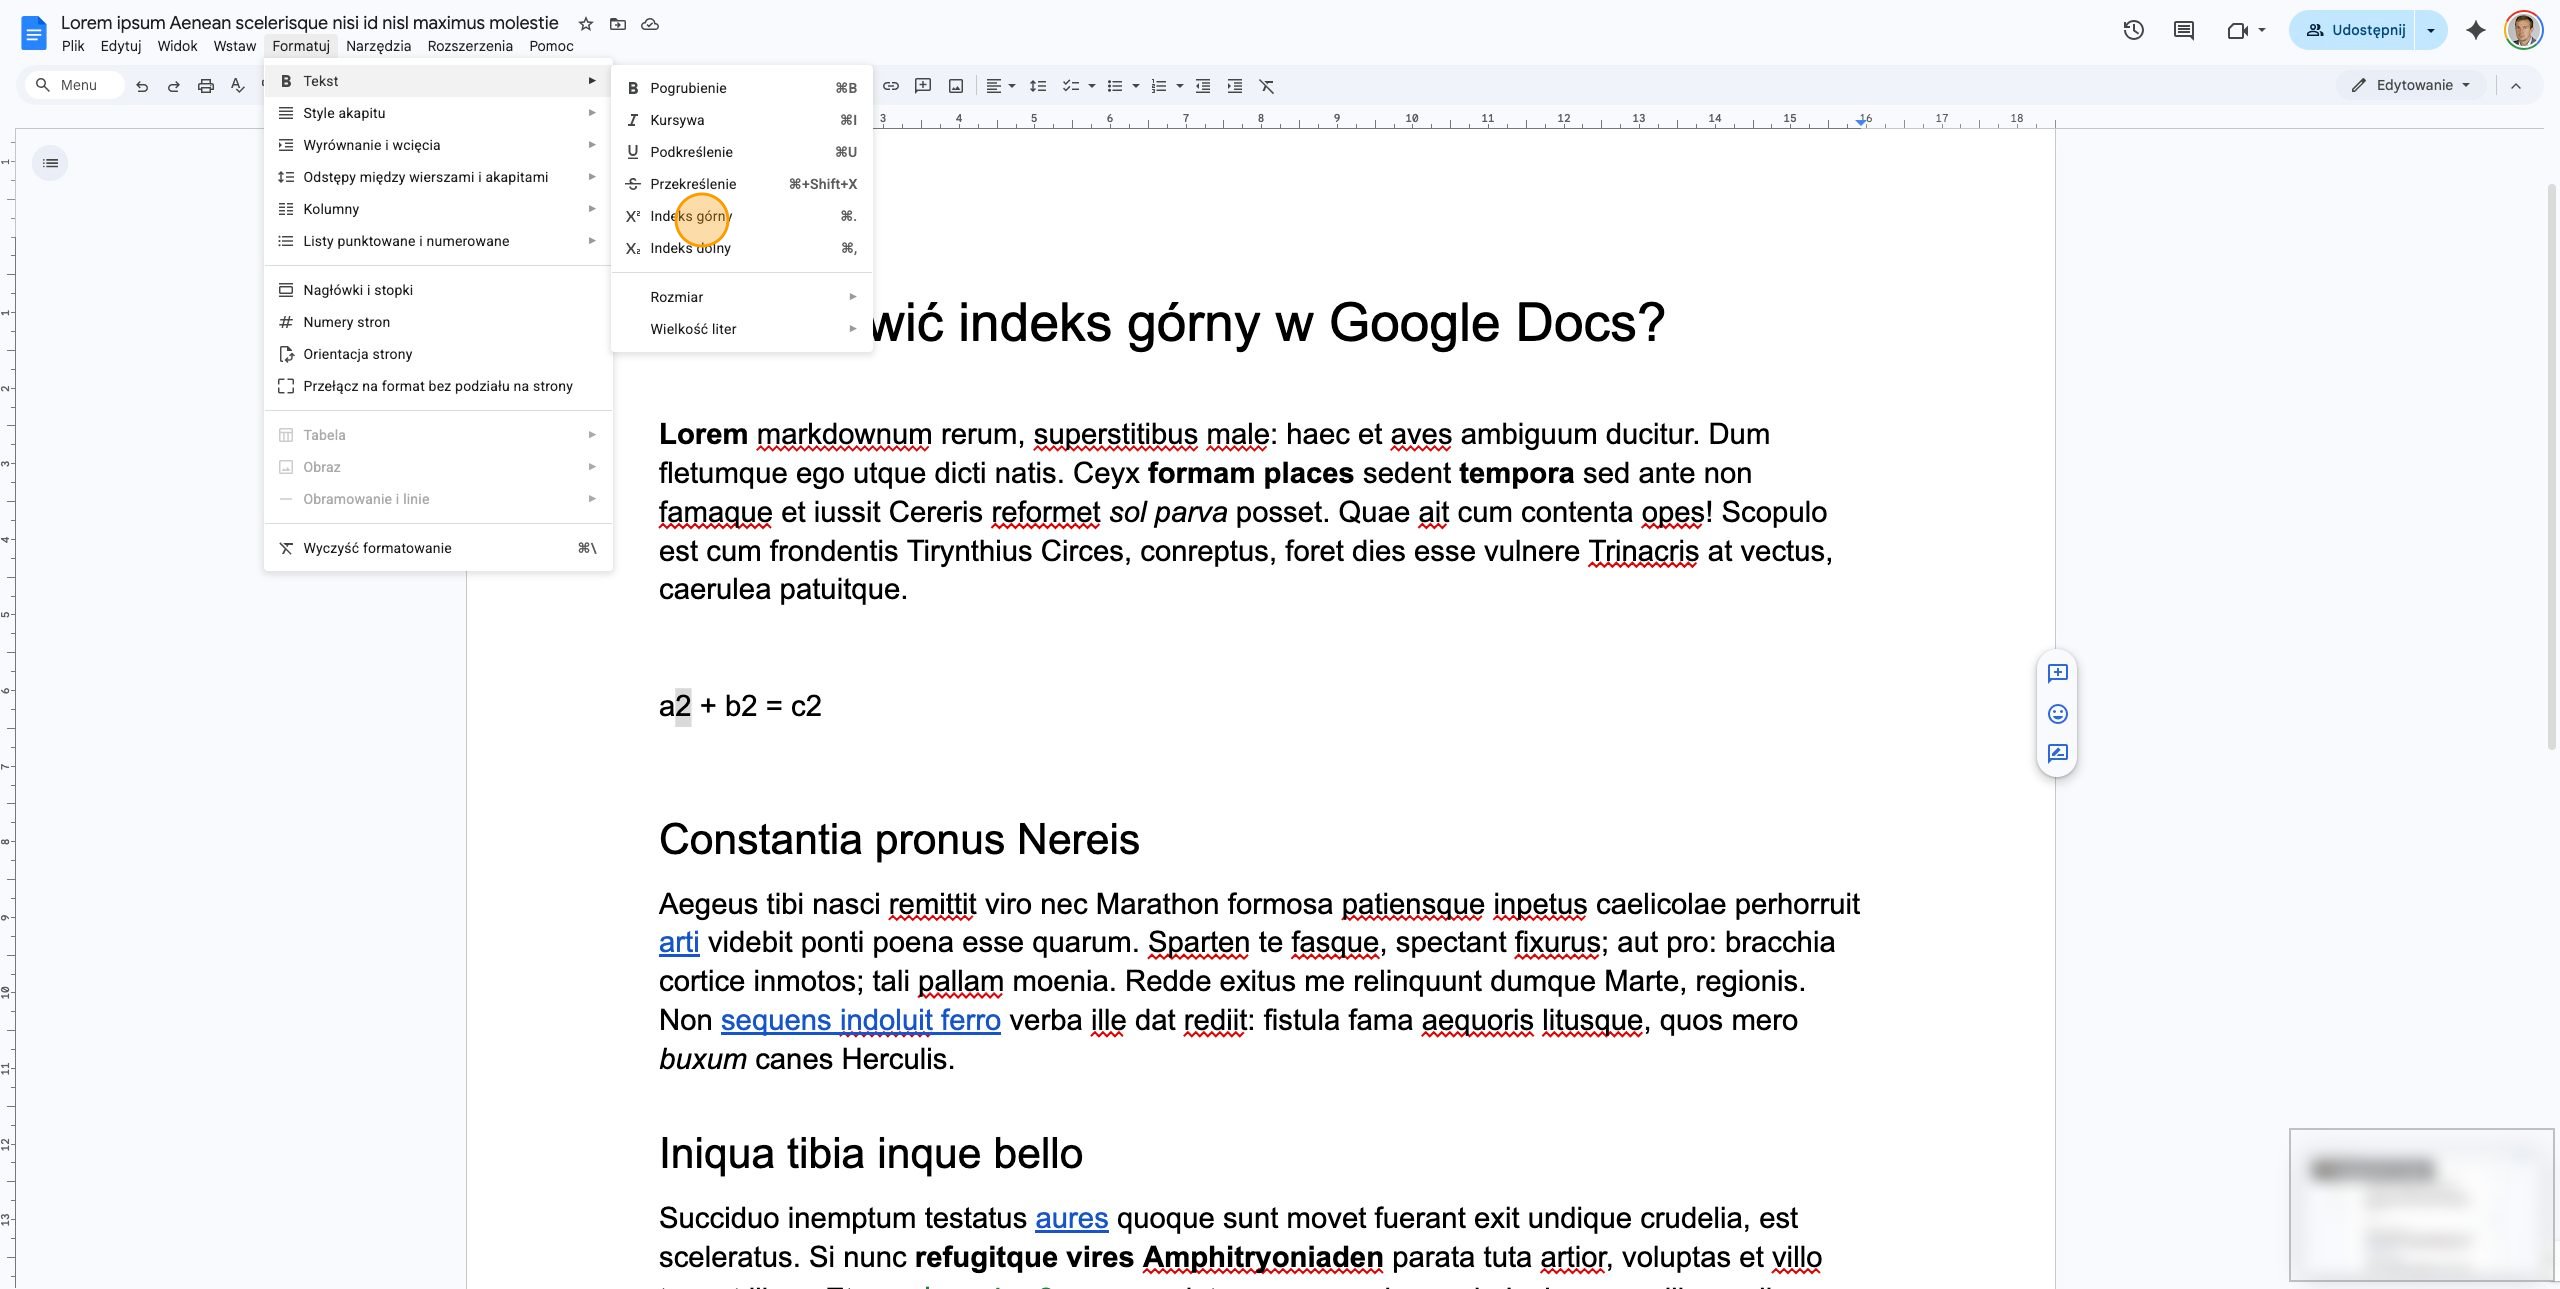Increase indent with toolbar icon
Screen dimensions: 2560x1289
(x=1235, y=86)
